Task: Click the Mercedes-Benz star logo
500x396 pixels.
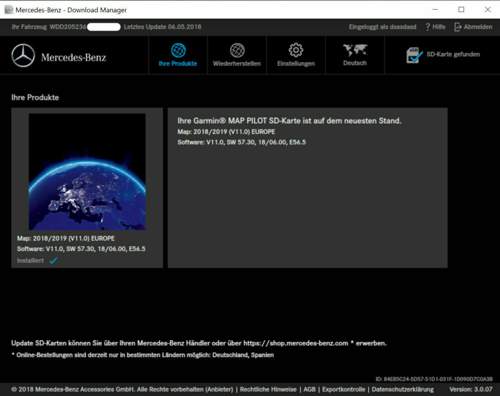Action: (23, 56)
